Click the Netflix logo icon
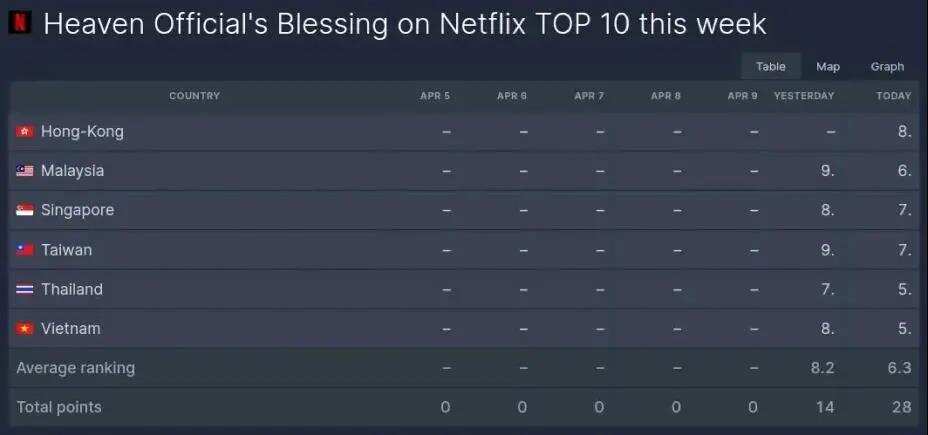928x435 pixels. (20, 22)
